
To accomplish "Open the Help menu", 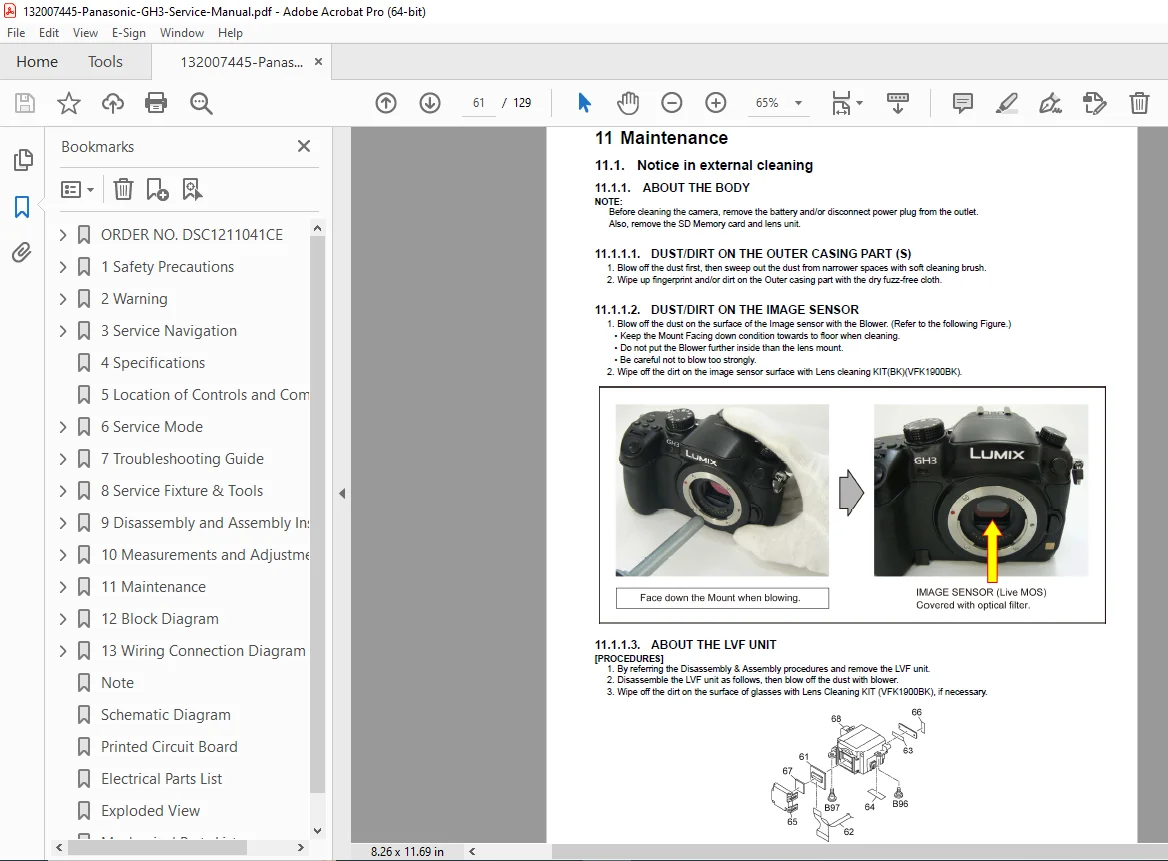I will [x=230, y=33].
